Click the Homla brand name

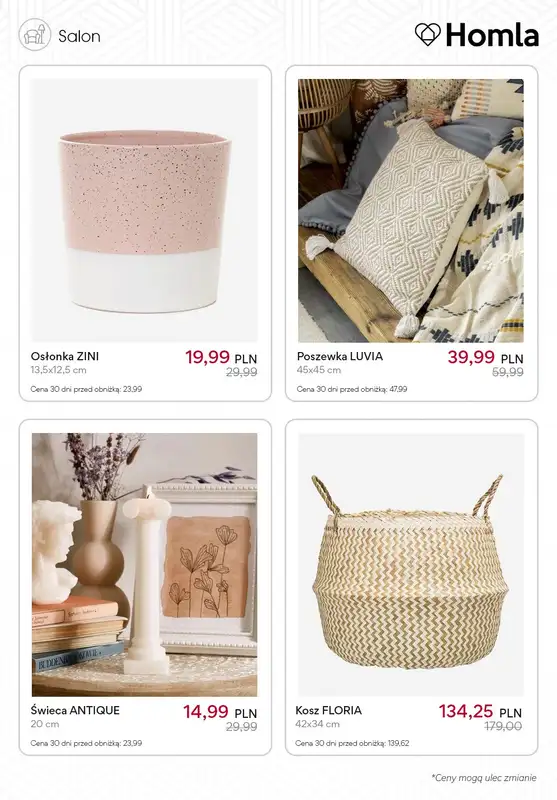(x=492, y=35)
